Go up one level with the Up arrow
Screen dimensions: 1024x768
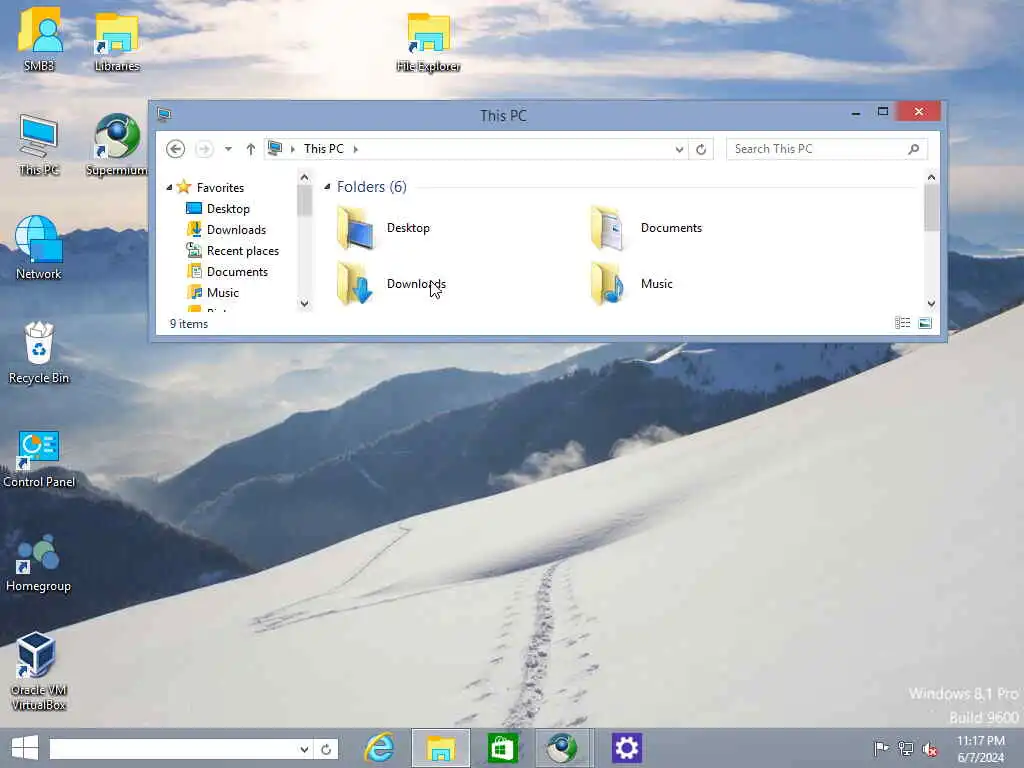tap(250, 149)
